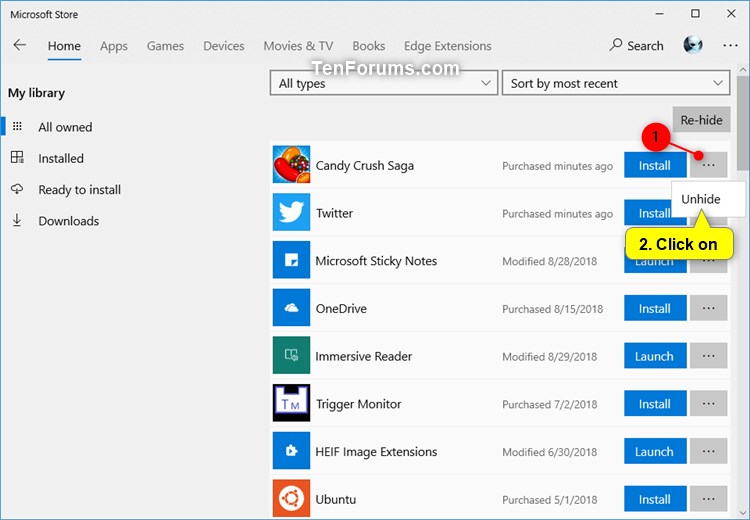750x520 pixels.
Task: Open the Twitter app icon
Action: click(x=291, y=212)
